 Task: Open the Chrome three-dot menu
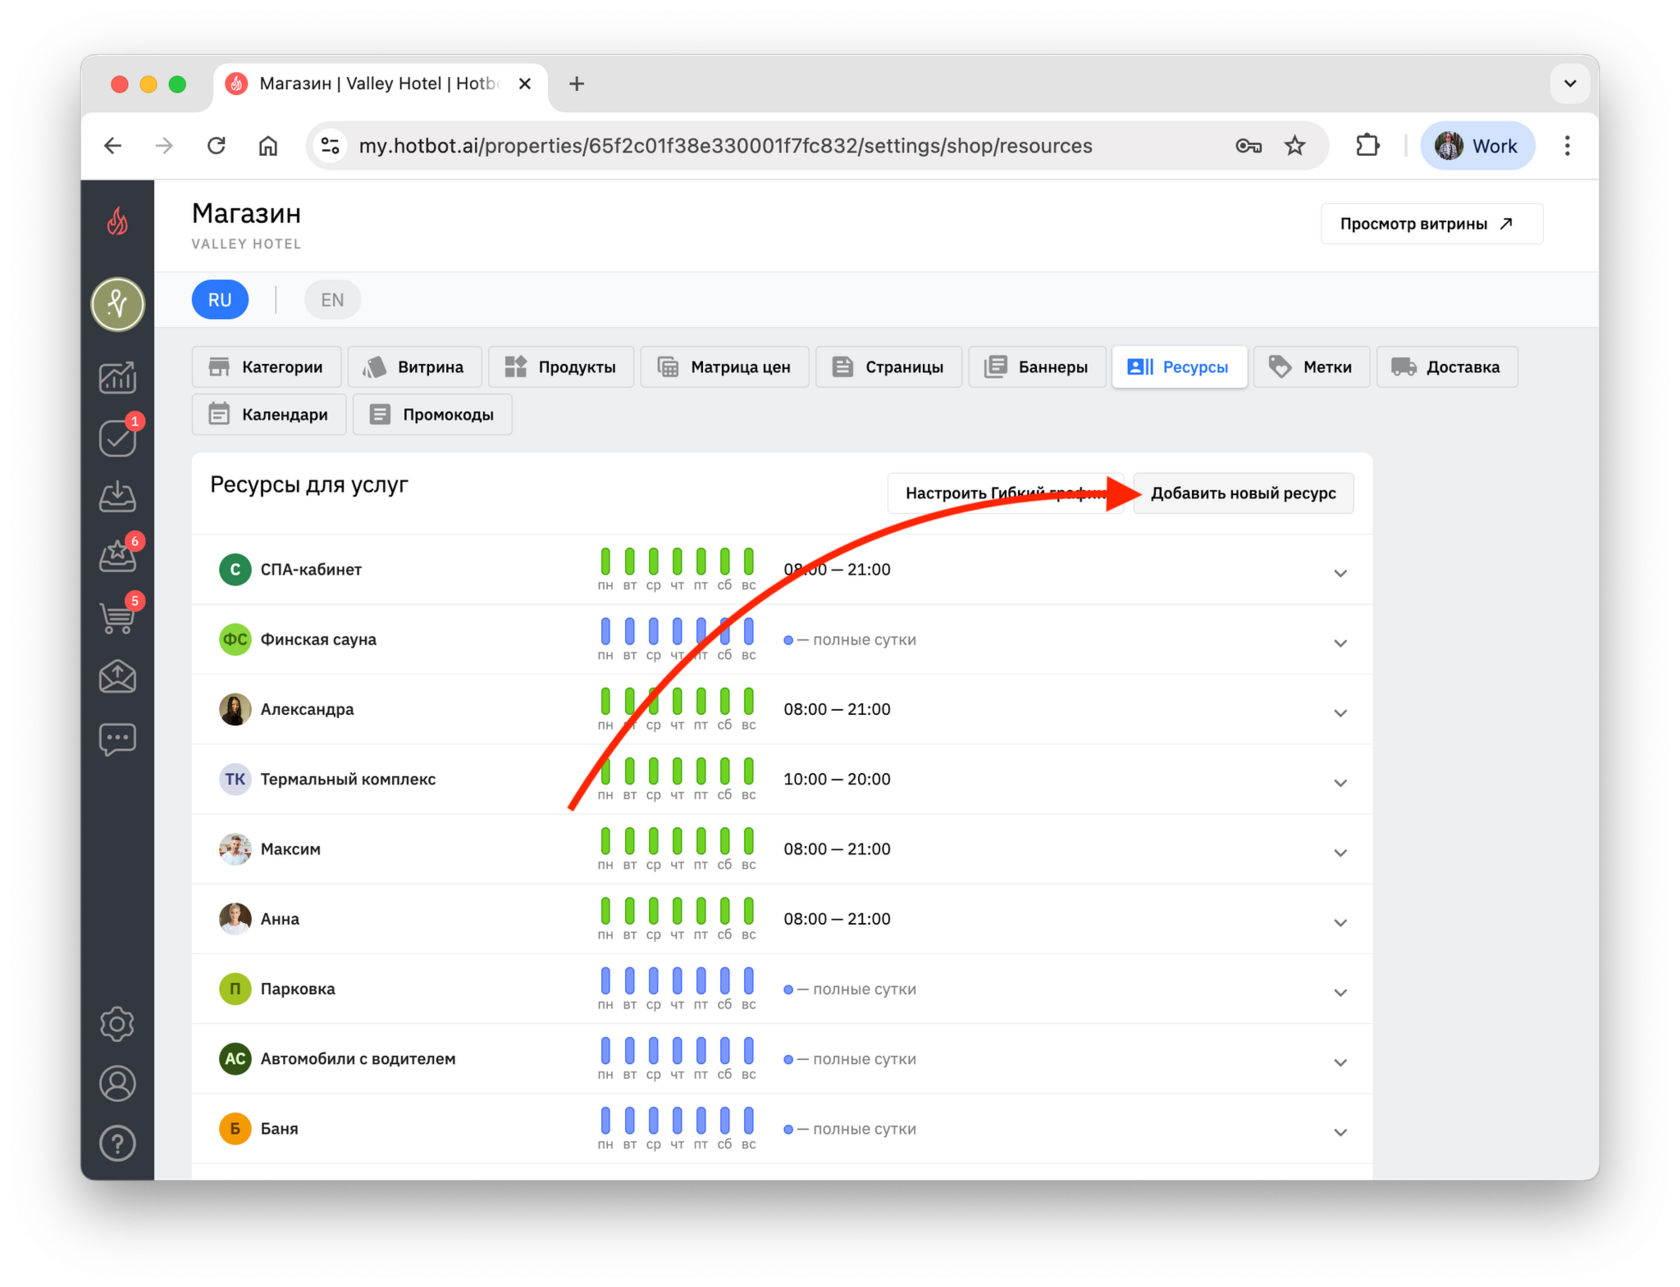(x=1567, y=146)
